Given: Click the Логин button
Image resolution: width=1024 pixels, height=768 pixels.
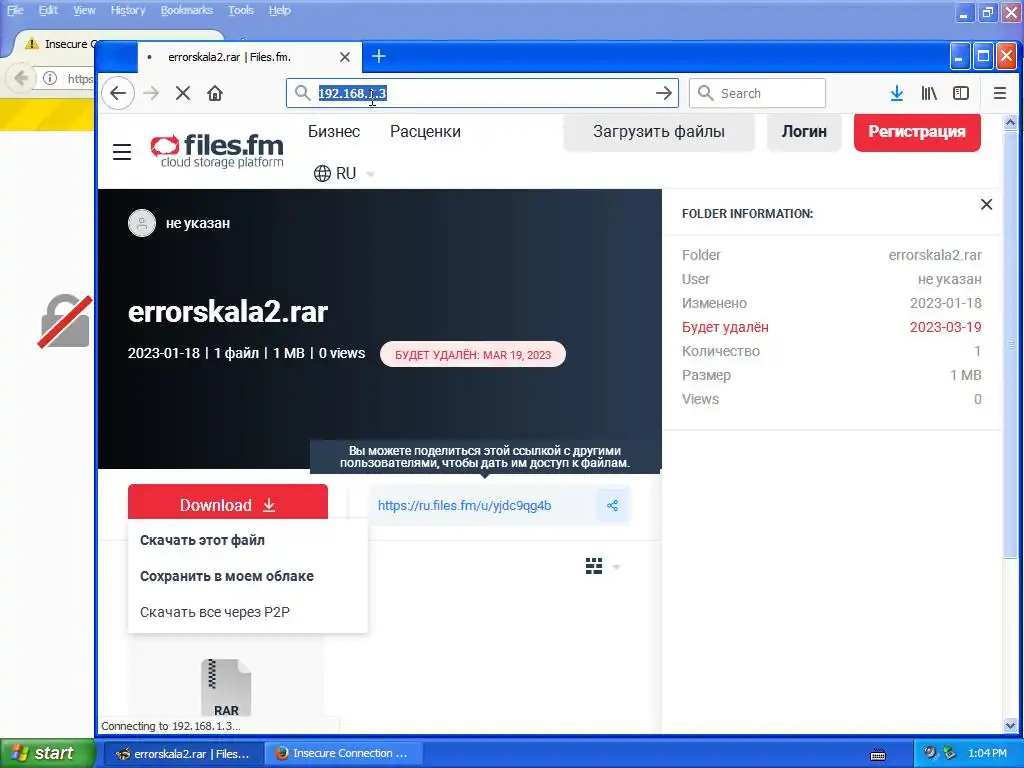Looking at the screenshot, I should click(804, 132).
